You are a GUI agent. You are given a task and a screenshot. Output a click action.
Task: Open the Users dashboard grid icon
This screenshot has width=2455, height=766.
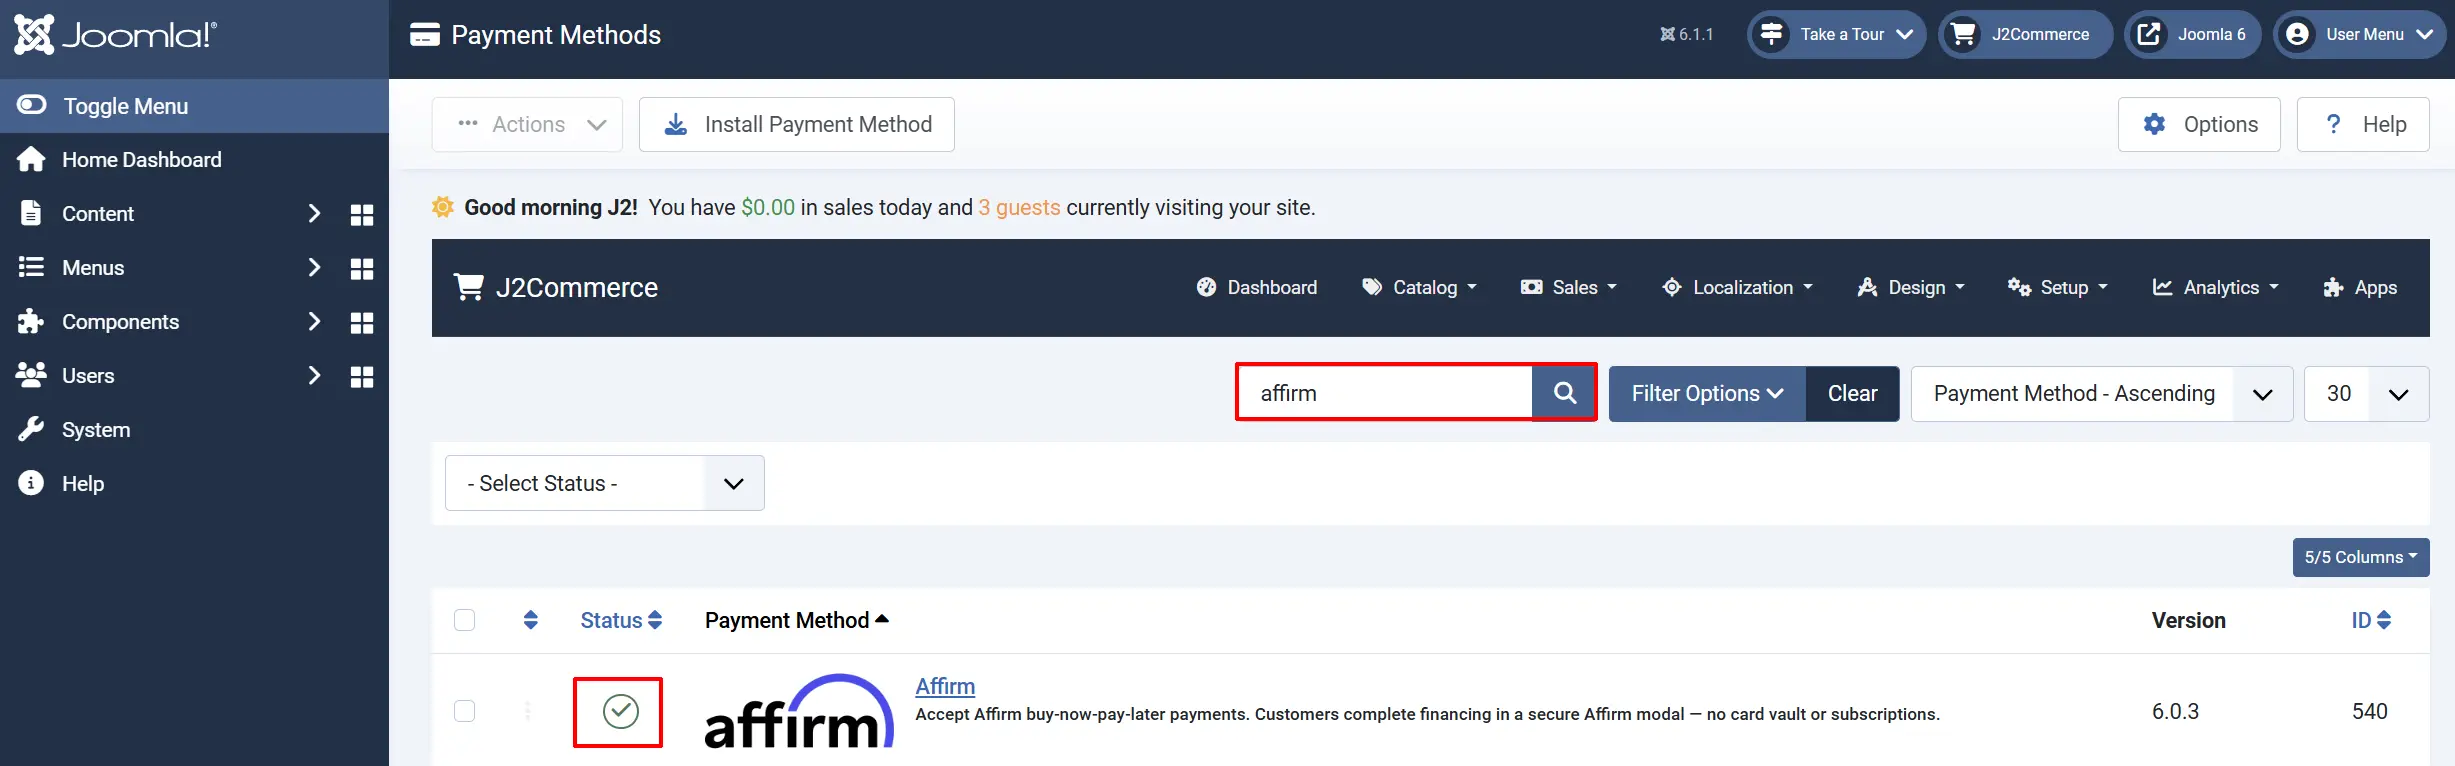362,377
